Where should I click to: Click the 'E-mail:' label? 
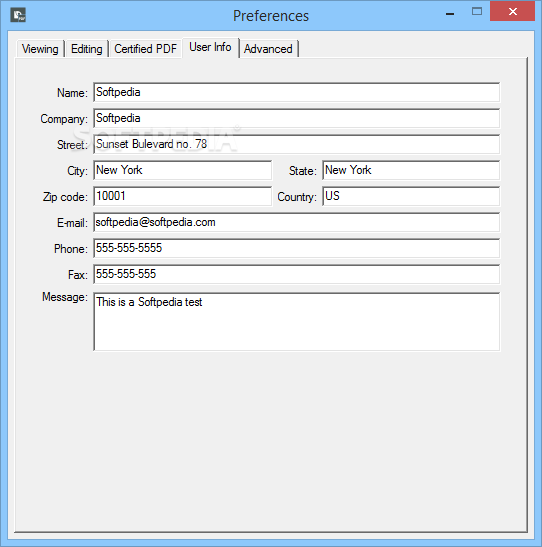(x=72, y=223)
